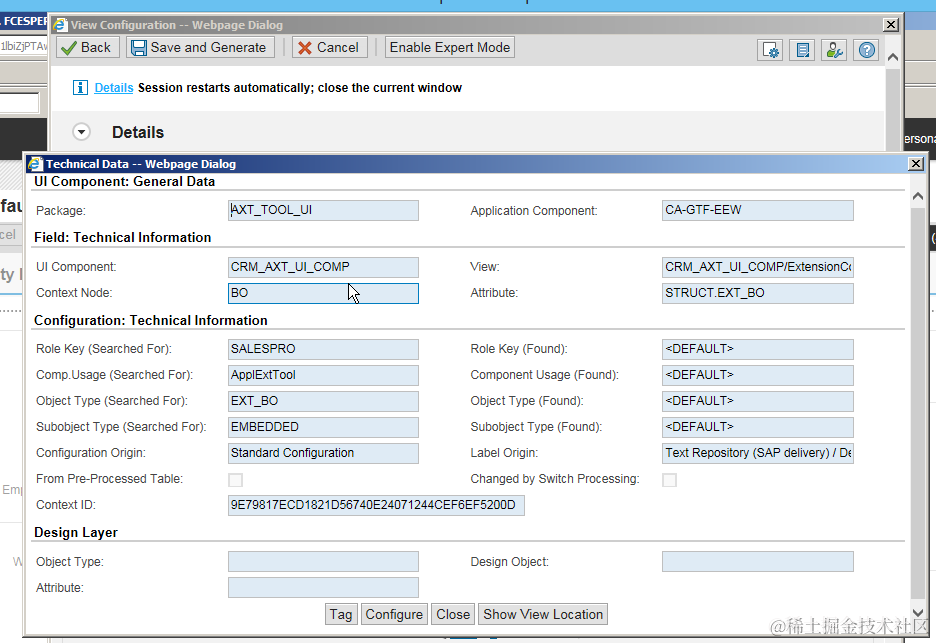Click Configuration Origin field Standard Configuration

323,453
